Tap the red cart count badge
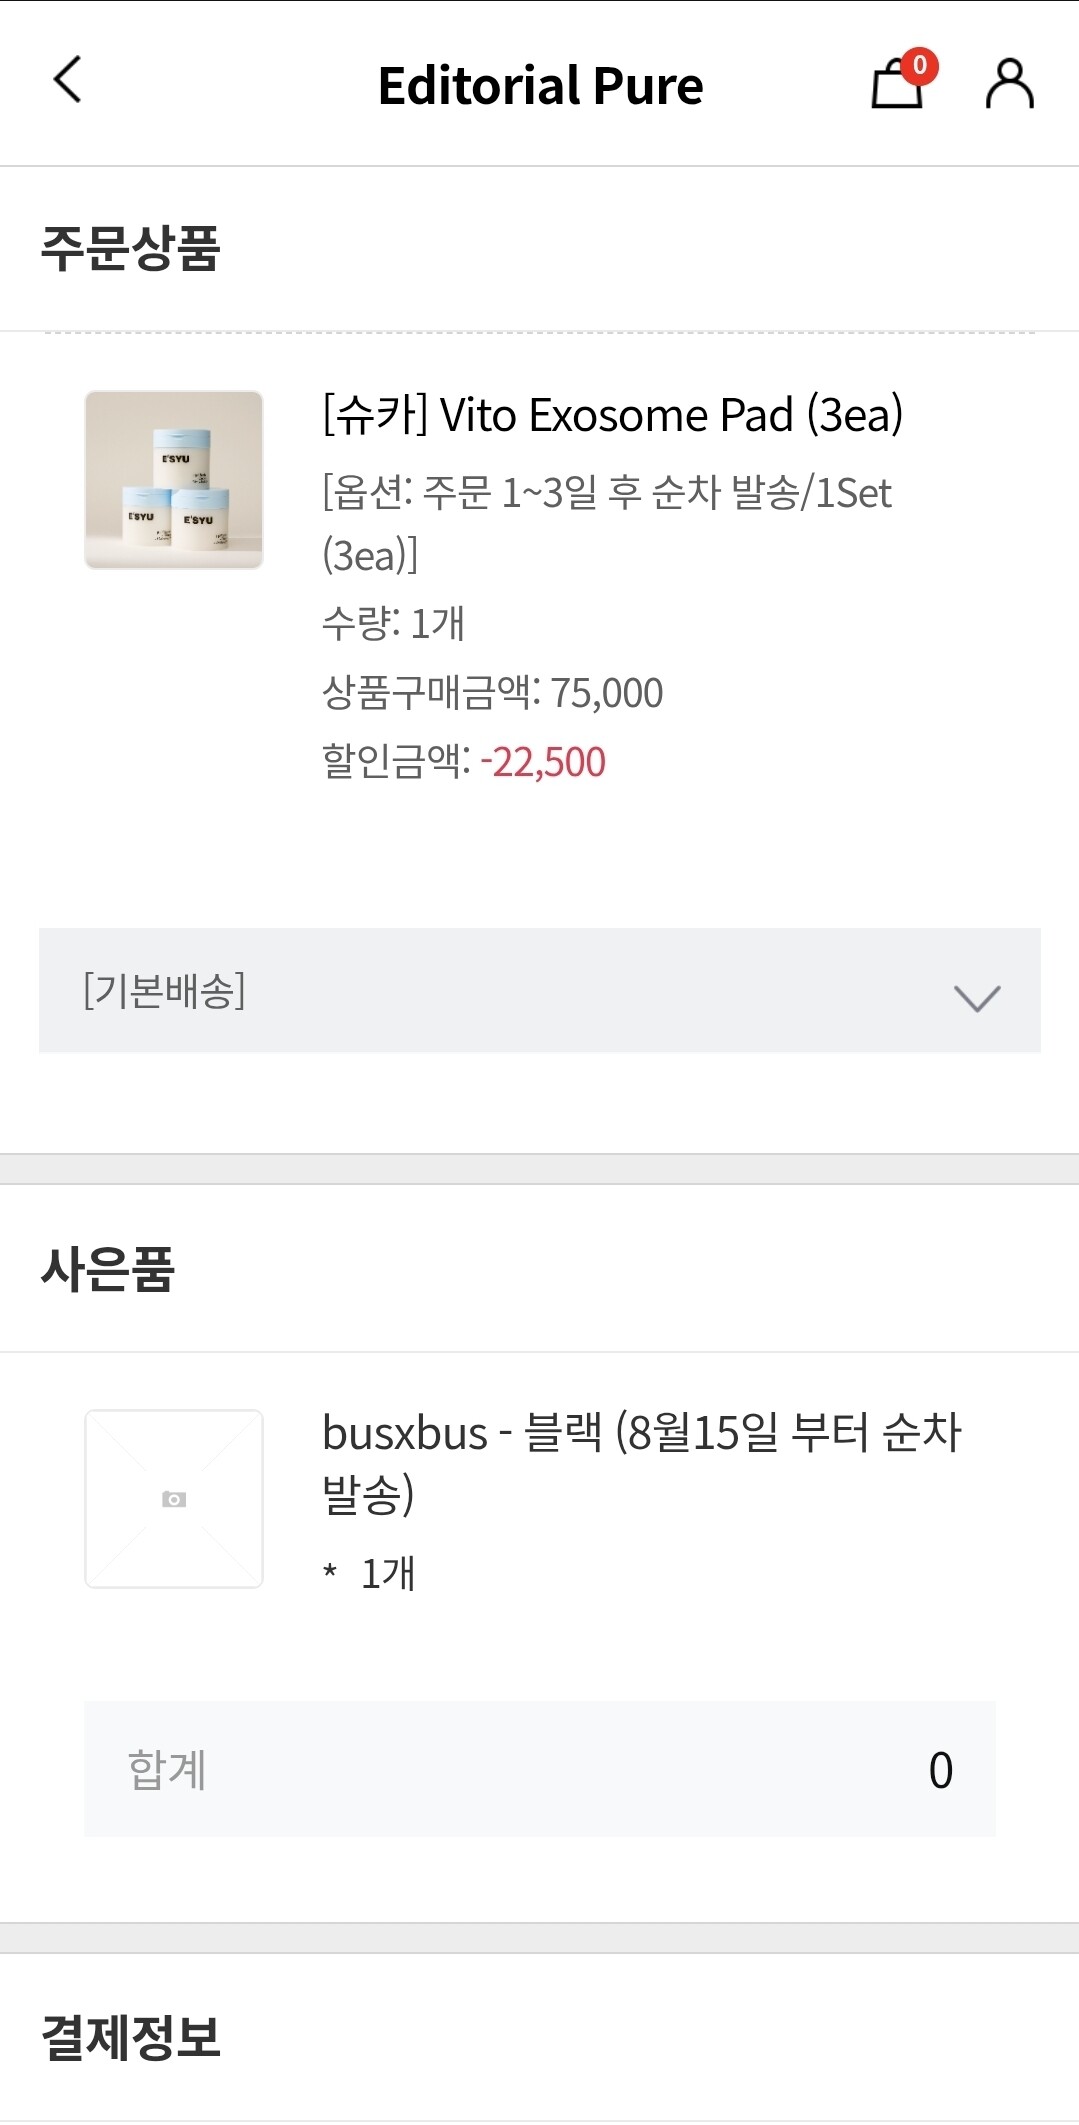This screenshot has width=1079, height=2125. point(919,66)
